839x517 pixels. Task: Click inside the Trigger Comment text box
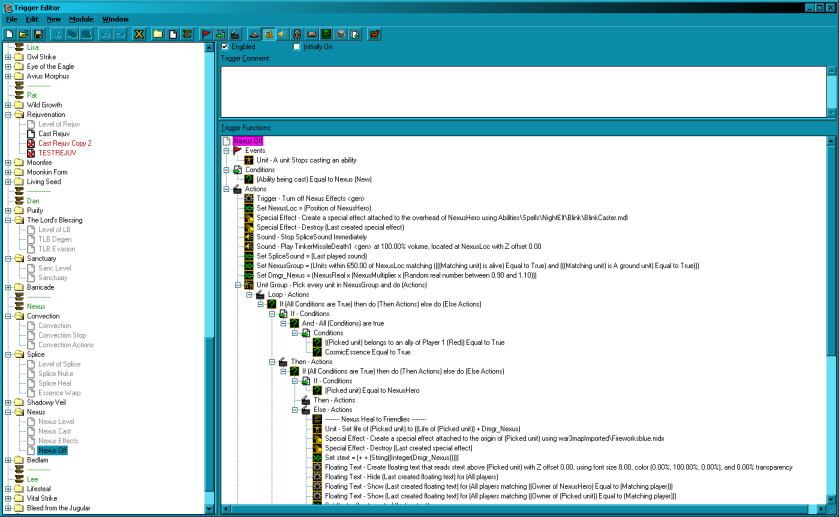(524, 92)
